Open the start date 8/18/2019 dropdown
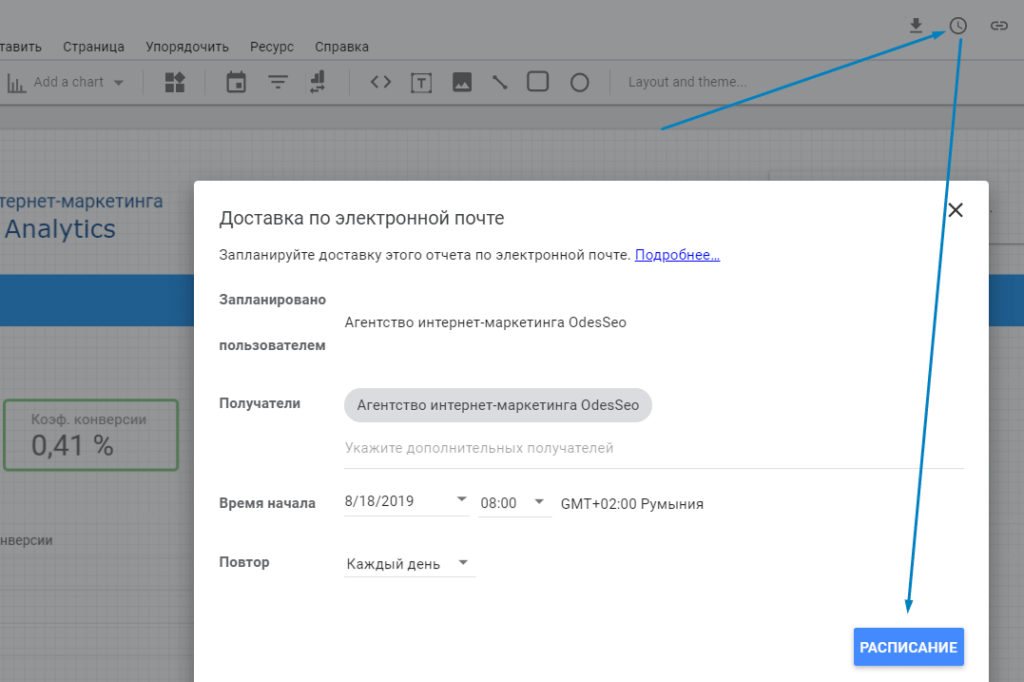This screenshot has height=682, width=1024. click(406, 502)
